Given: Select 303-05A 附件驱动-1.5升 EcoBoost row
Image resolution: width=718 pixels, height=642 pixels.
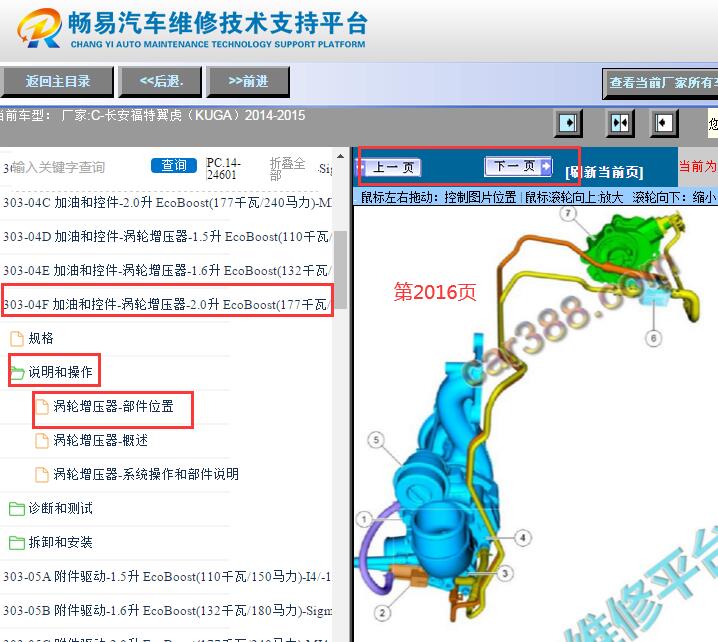Looking at the screenshot, I should point(166,576).
